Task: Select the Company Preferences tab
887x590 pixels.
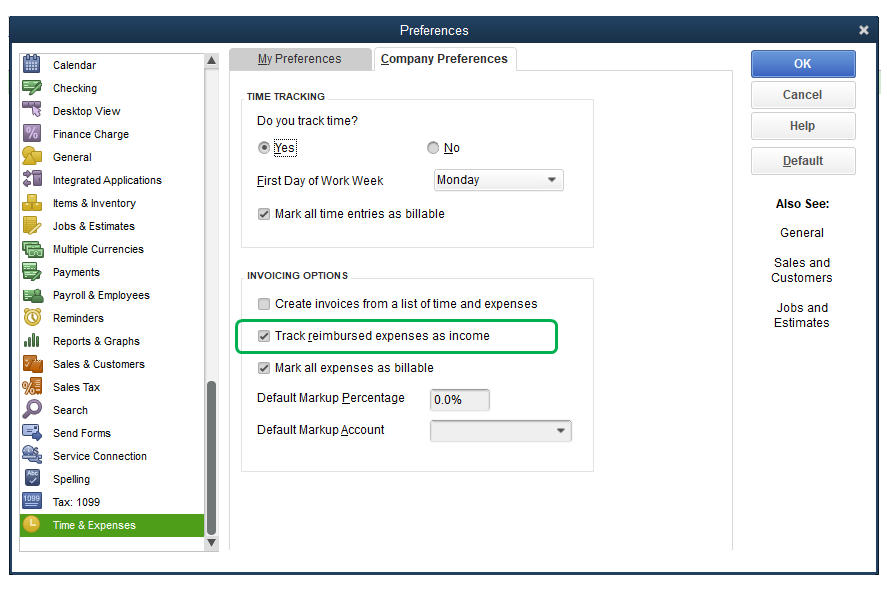Action: pos(444,59)
